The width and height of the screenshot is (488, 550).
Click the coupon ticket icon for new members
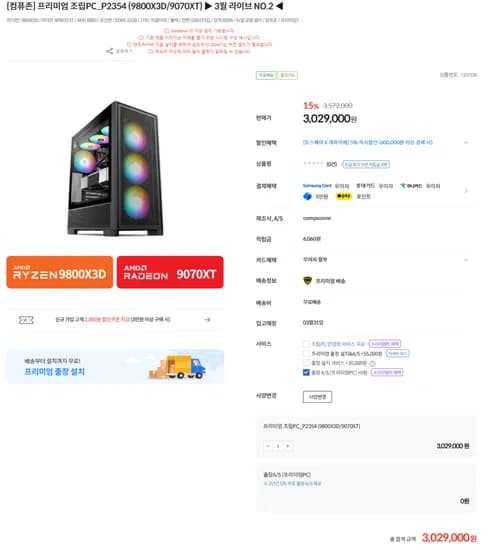[x=26, y=320]
